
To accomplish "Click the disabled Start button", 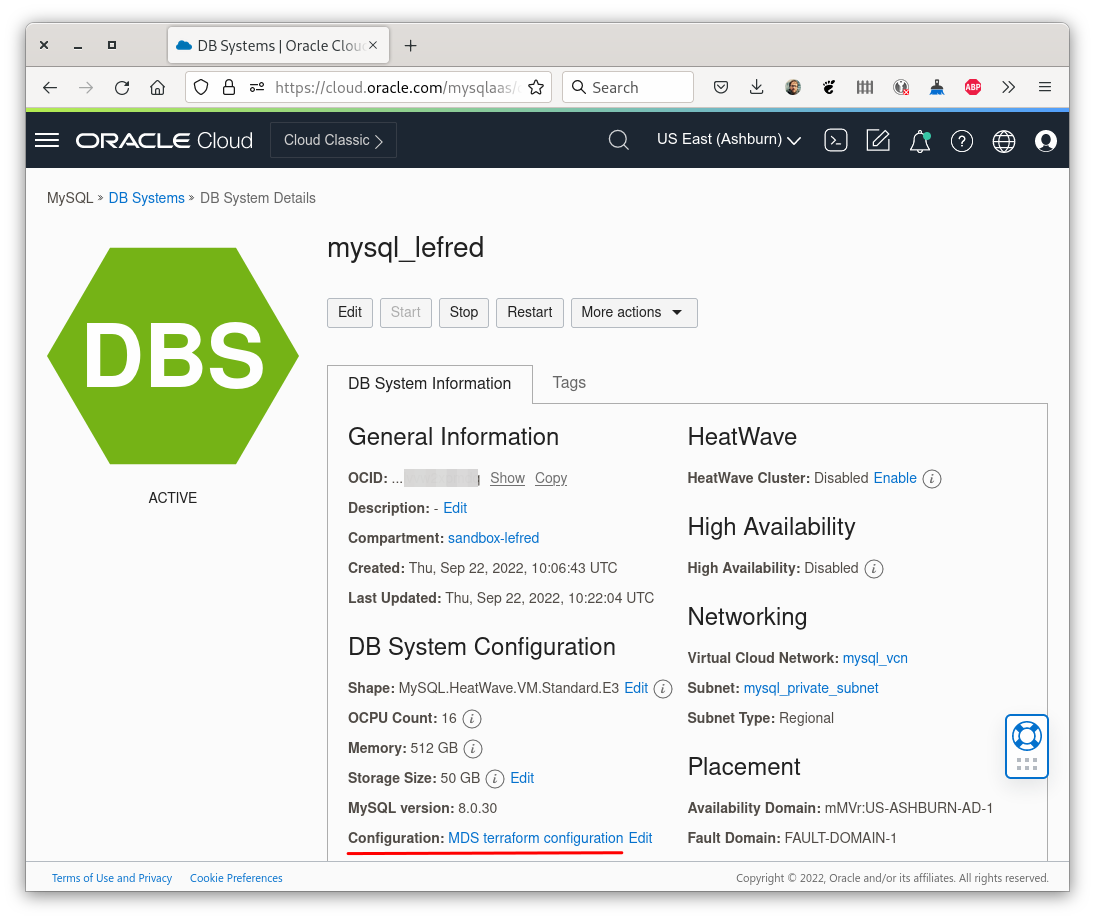I will 406,312.
